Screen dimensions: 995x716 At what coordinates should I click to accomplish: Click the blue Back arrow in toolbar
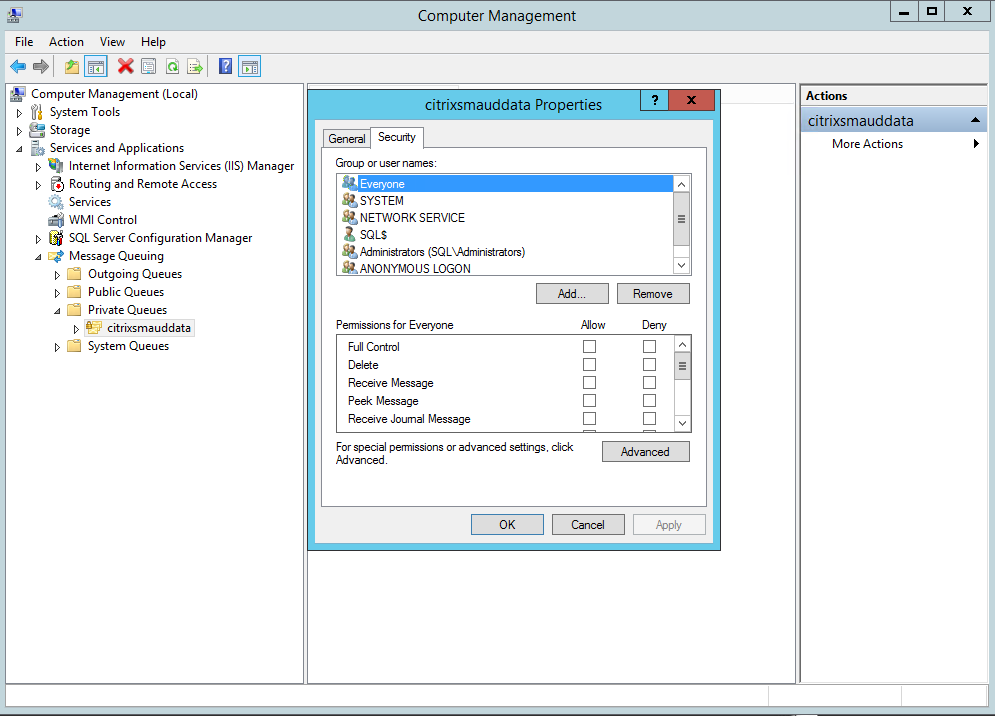tap(18, 66)
